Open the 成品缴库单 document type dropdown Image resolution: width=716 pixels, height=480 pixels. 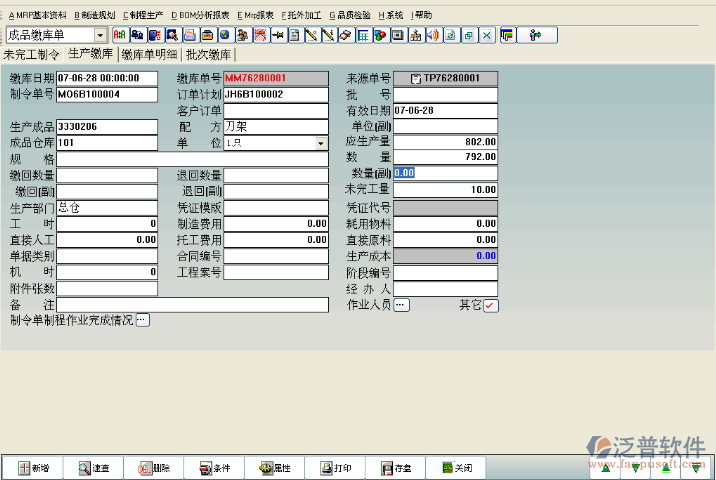[x=100, y=35]
